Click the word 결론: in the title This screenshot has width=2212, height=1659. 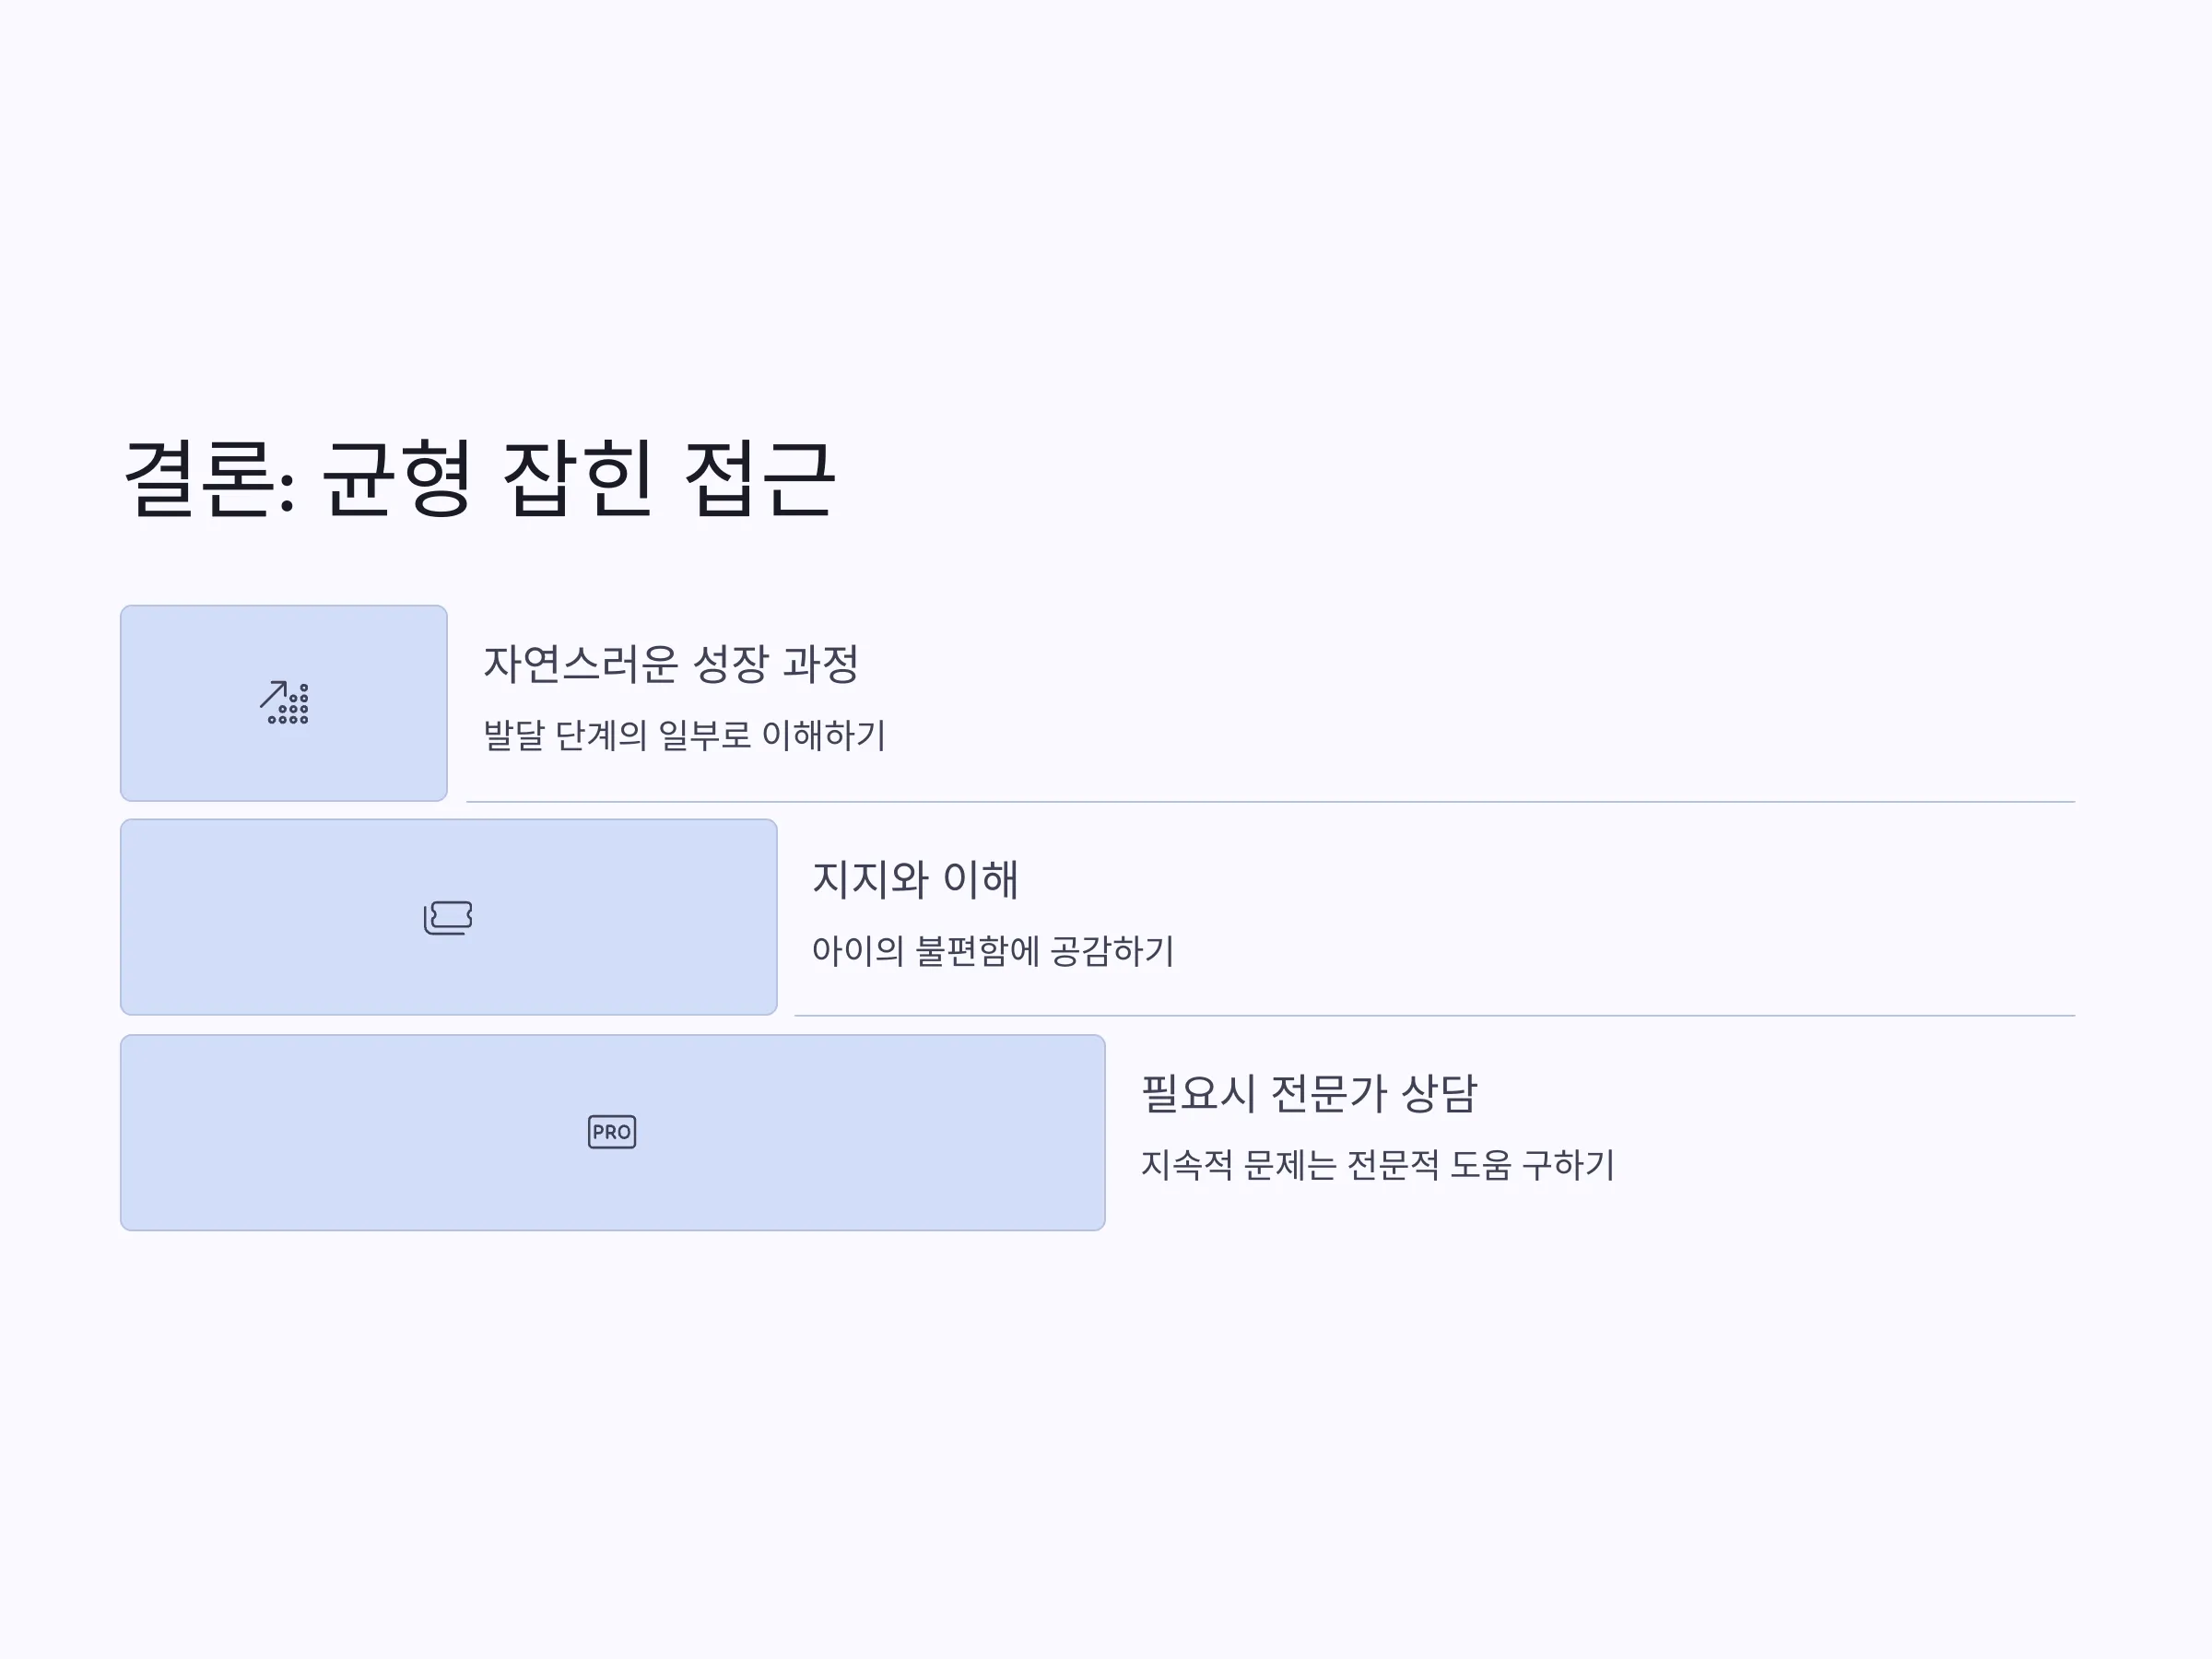point(210,479)
